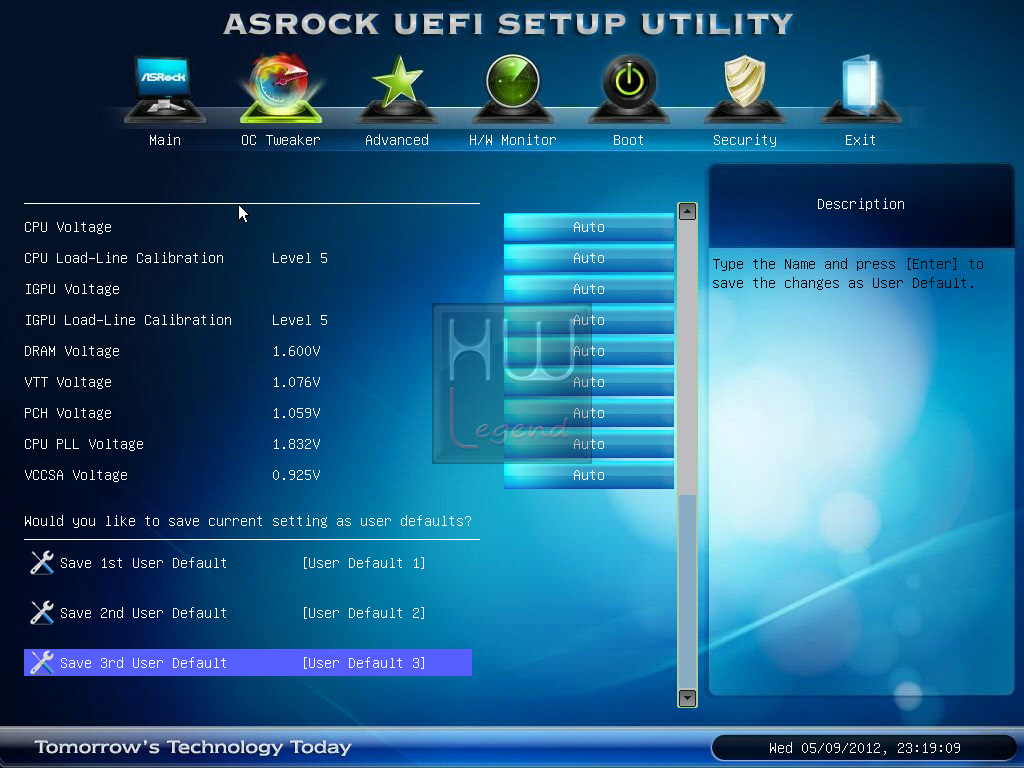Switch to the Security tab label
This screenshot has height=768, width=1024.
coord(744,140)
